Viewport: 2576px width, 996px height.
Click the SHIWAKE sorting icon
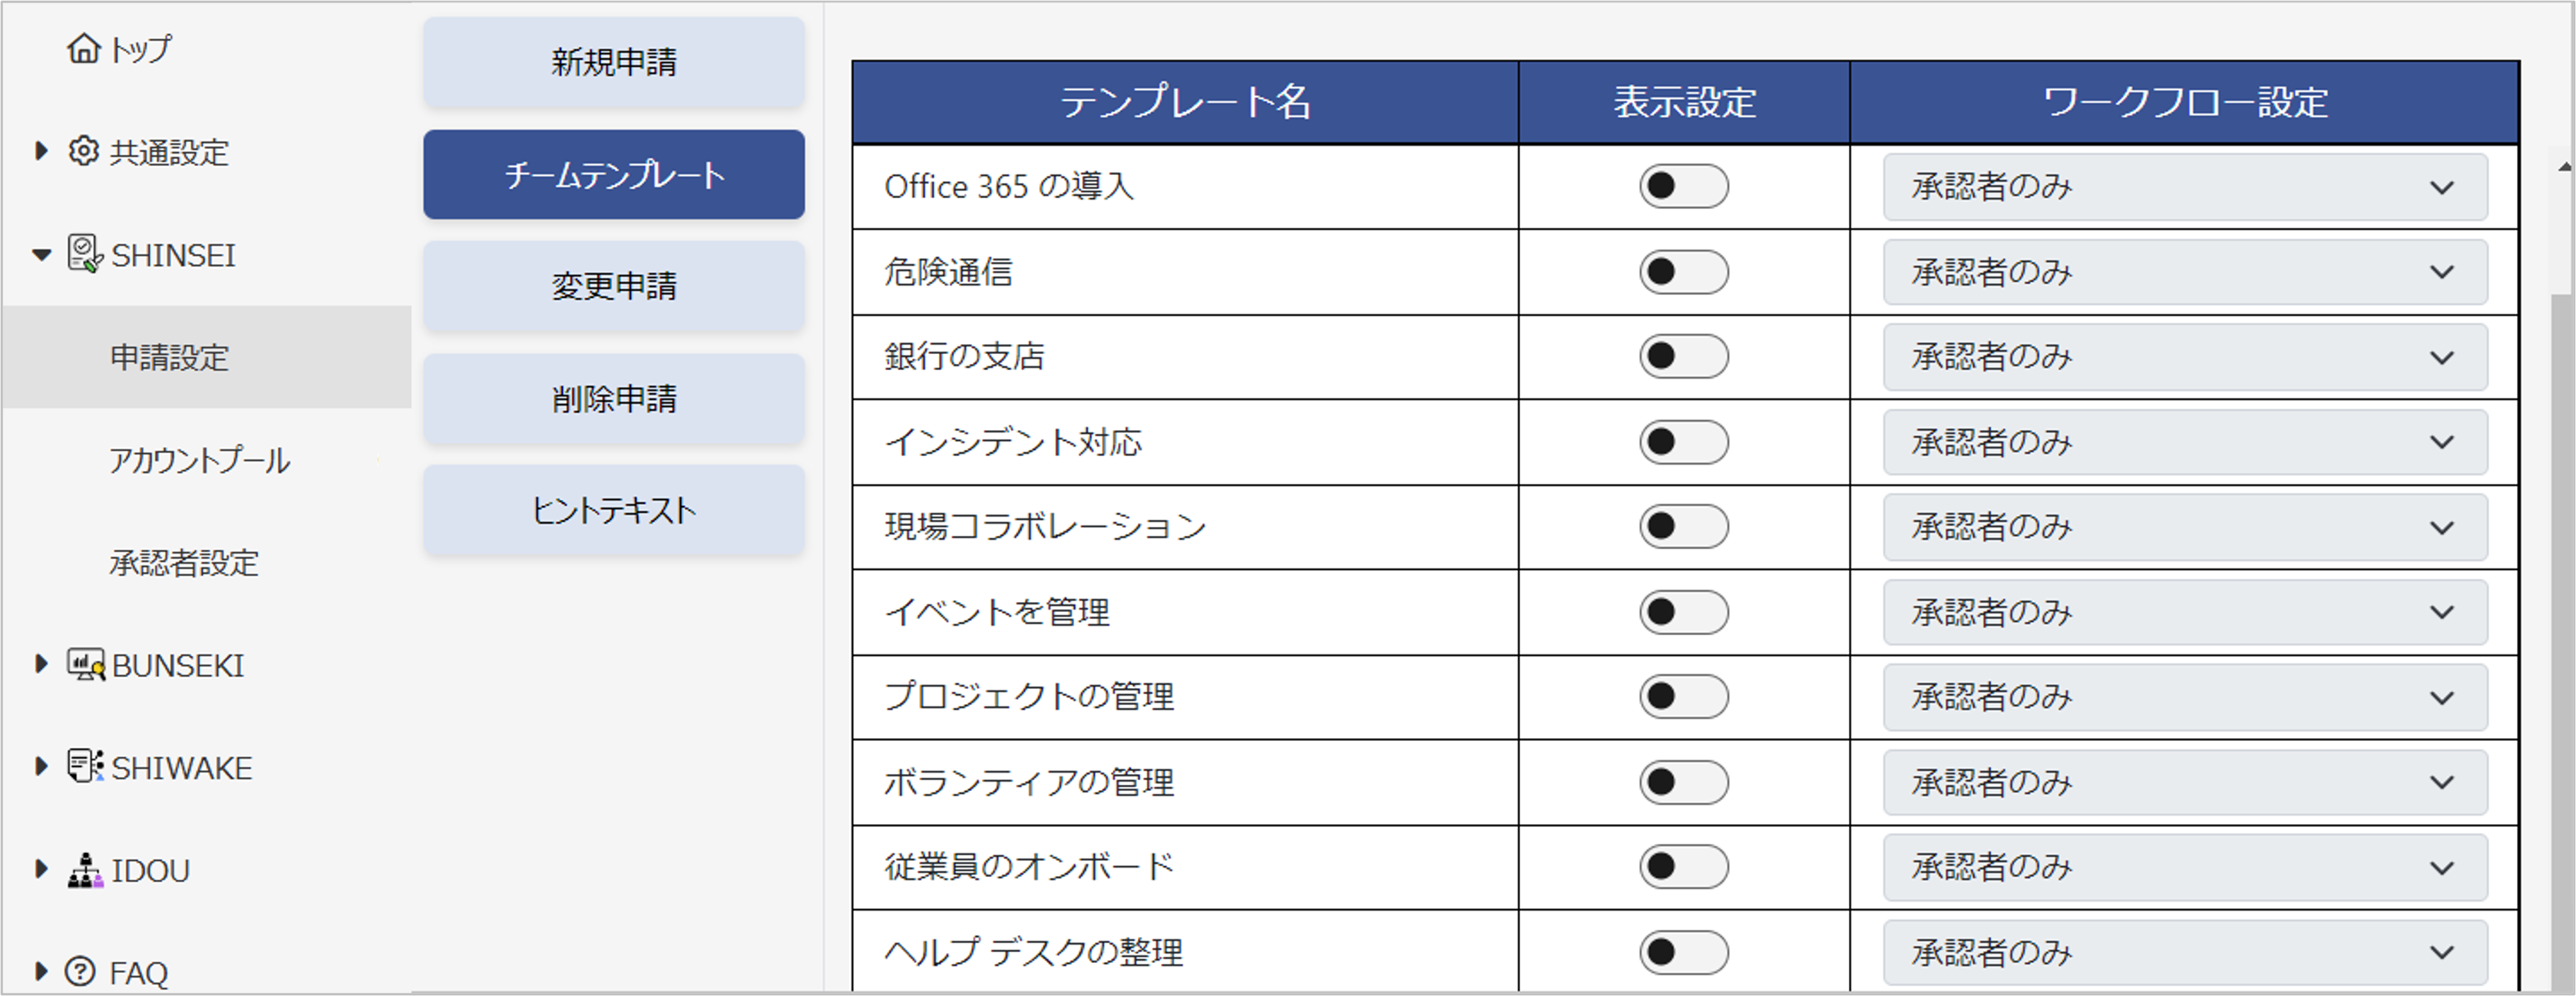85,767
